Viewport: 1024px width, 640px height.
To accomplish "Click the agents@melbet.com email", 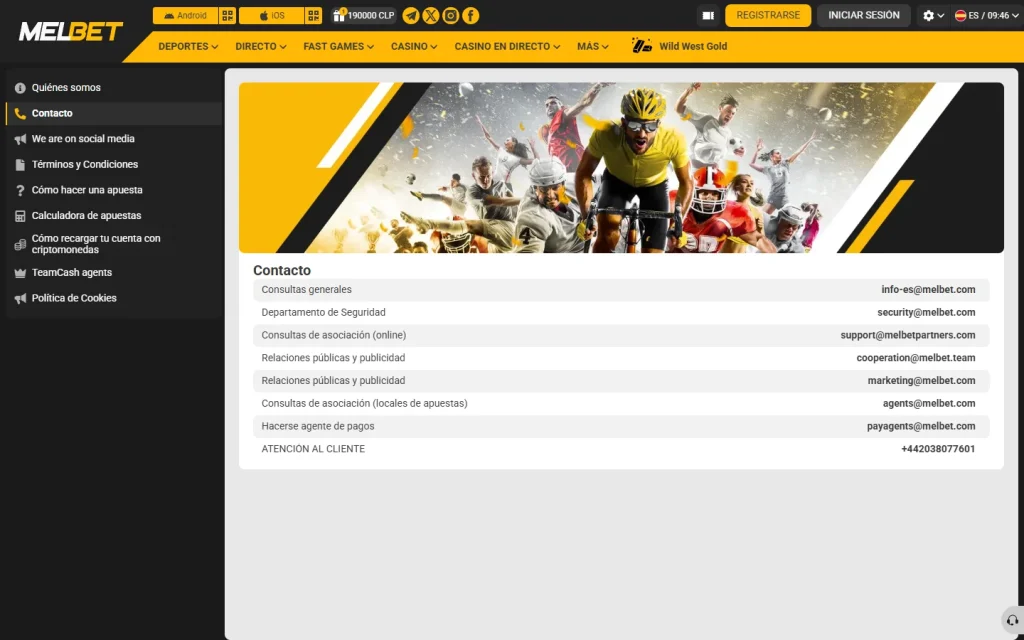I will [929, 404].
